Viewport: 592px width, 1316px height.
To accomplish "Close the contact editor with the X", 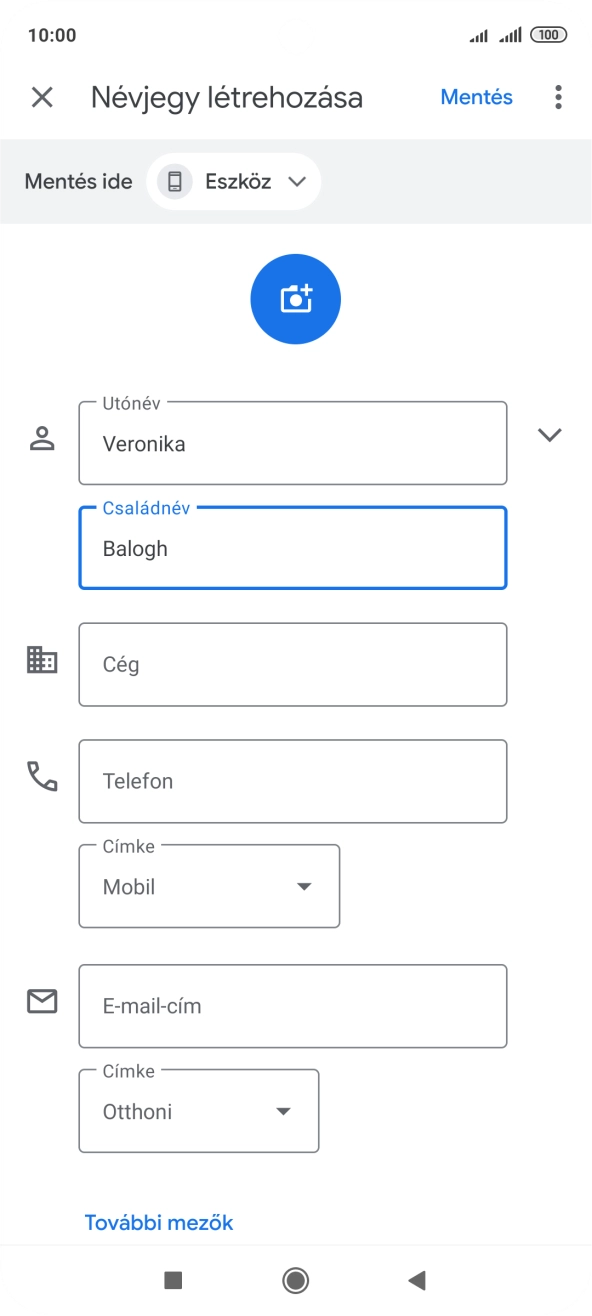I will pyautogui.click(x=41, y=97).
